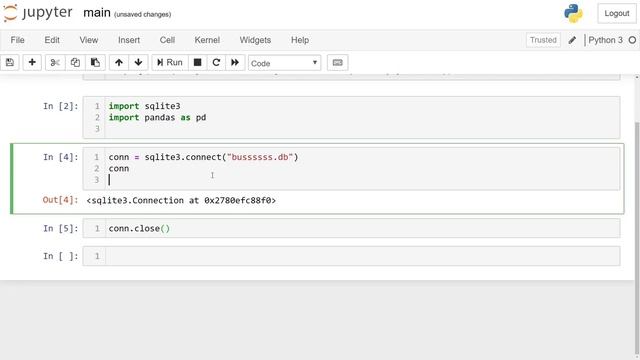The image size is (640, 360).
Task: Move selected cell down arrow
Action: [x=138, y=62]
